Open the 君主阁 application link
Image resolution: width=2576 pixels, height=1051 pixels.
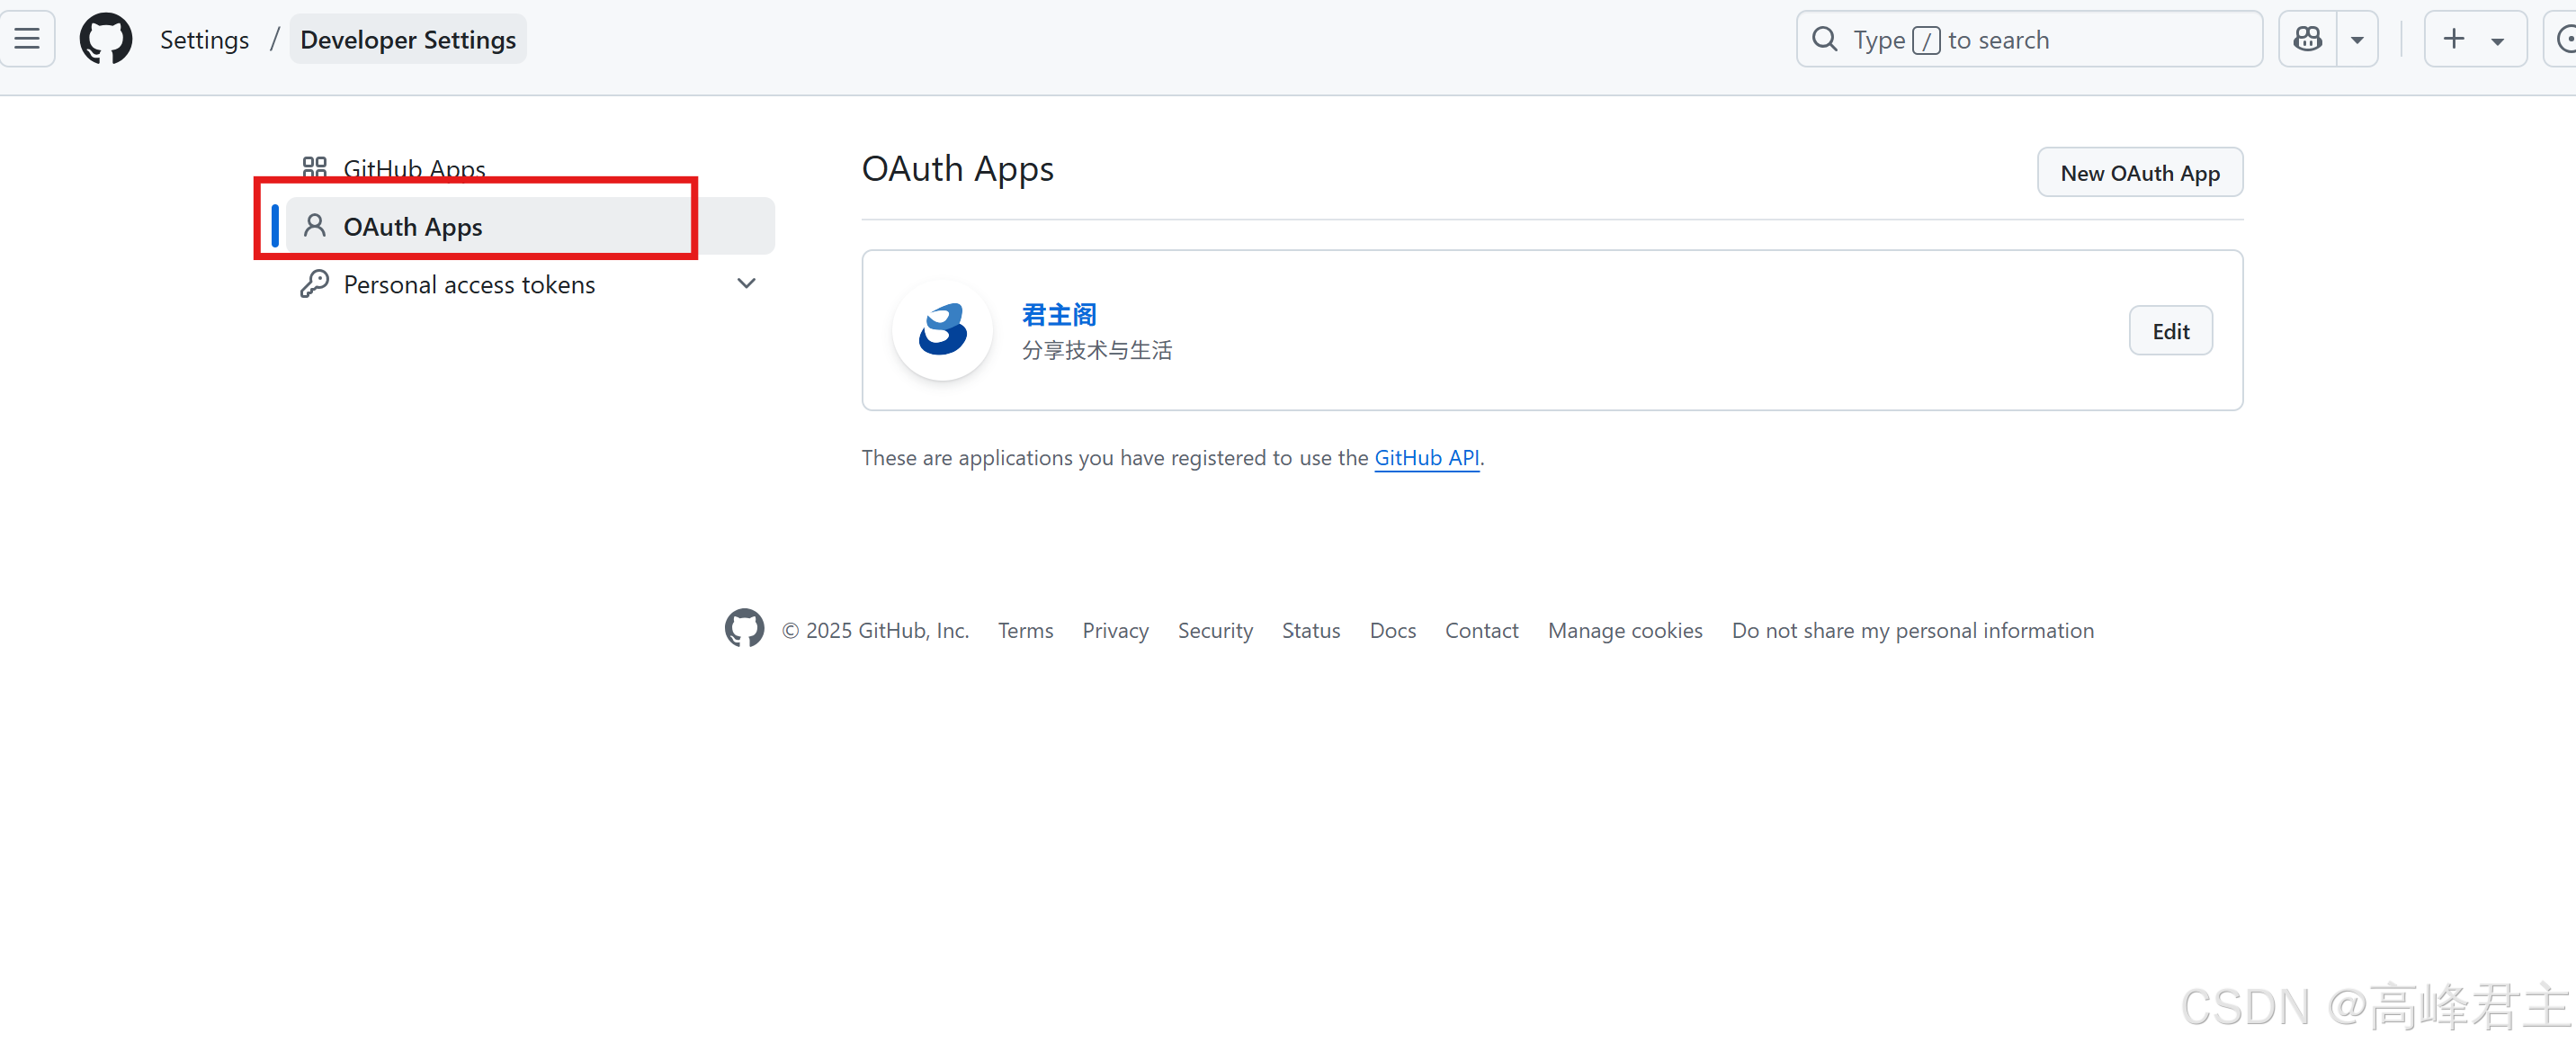point(1059,315)
